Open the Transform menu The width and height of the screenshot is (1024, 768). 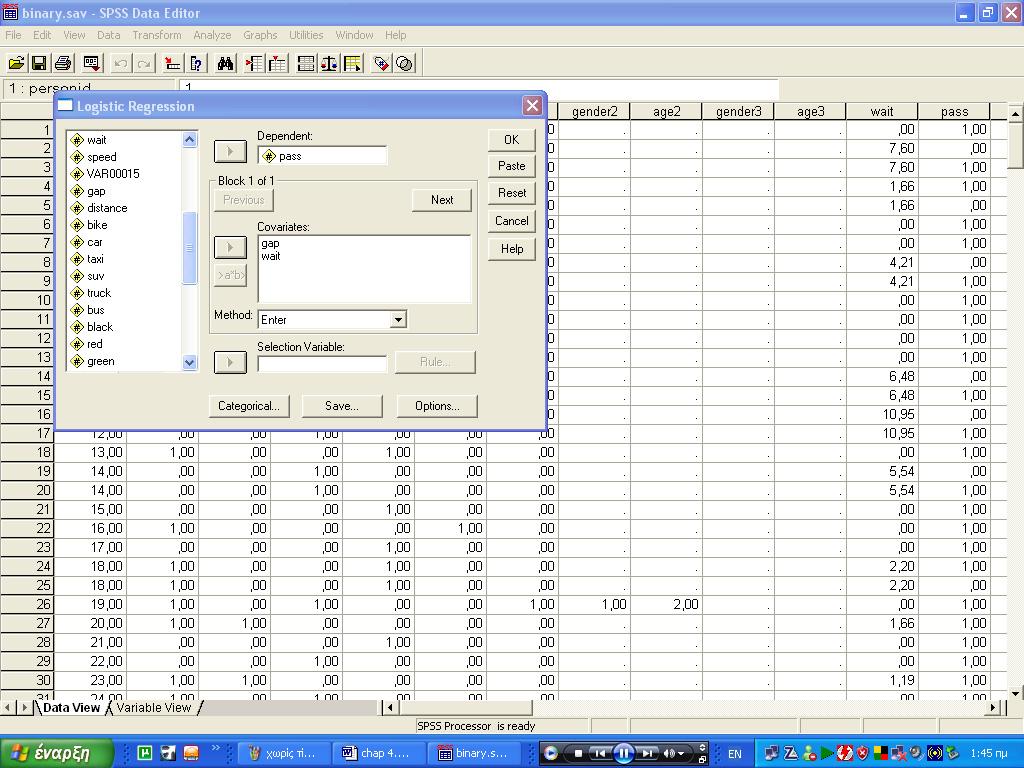coord(157,35)
